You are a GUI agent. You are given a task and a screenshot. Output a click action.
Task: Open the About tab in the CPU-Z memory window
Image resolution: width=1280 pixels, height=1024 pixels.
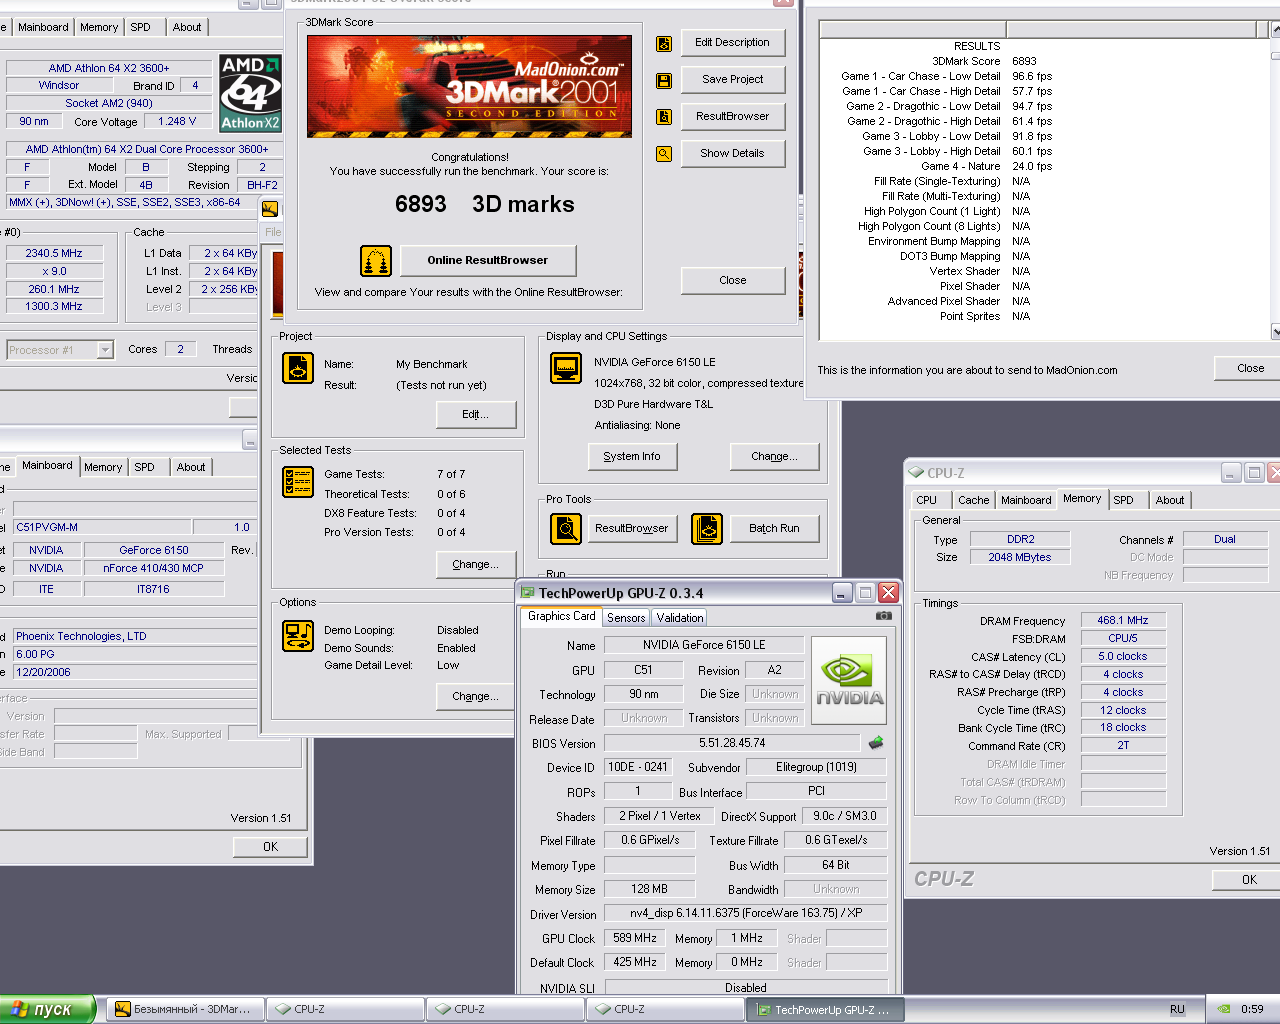point(1170,500)
